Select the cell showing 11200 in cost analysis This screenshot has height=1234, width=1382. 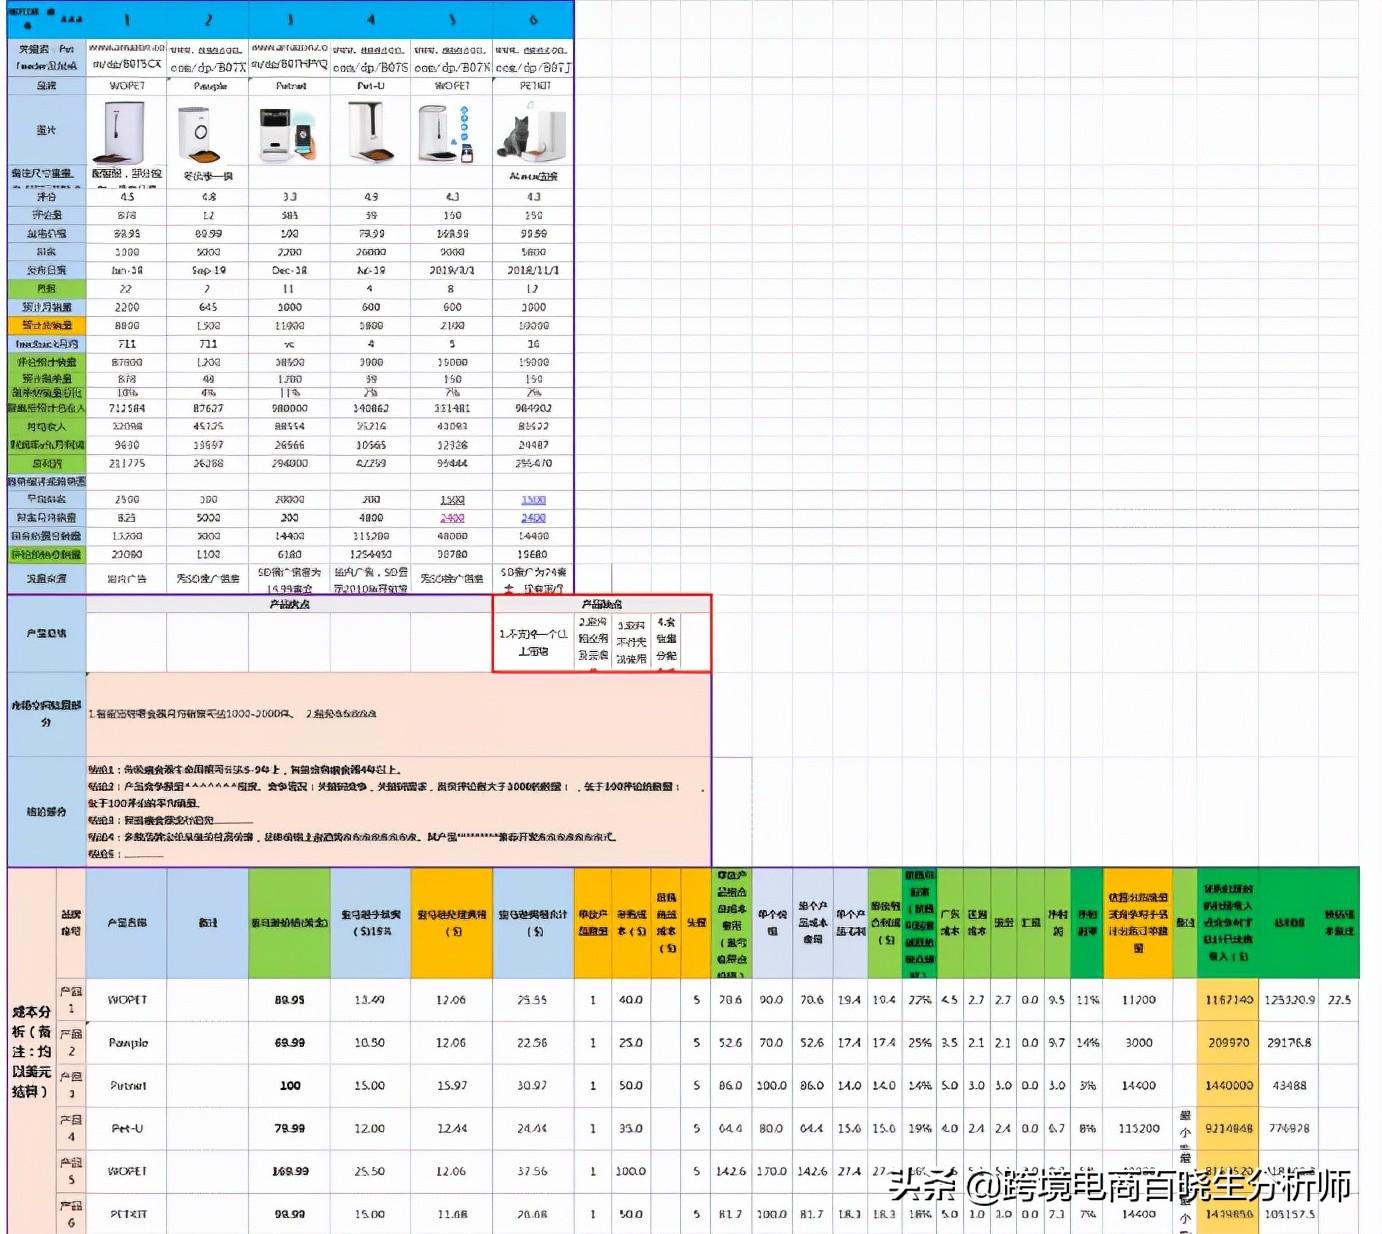(x=1139, y=1000)
